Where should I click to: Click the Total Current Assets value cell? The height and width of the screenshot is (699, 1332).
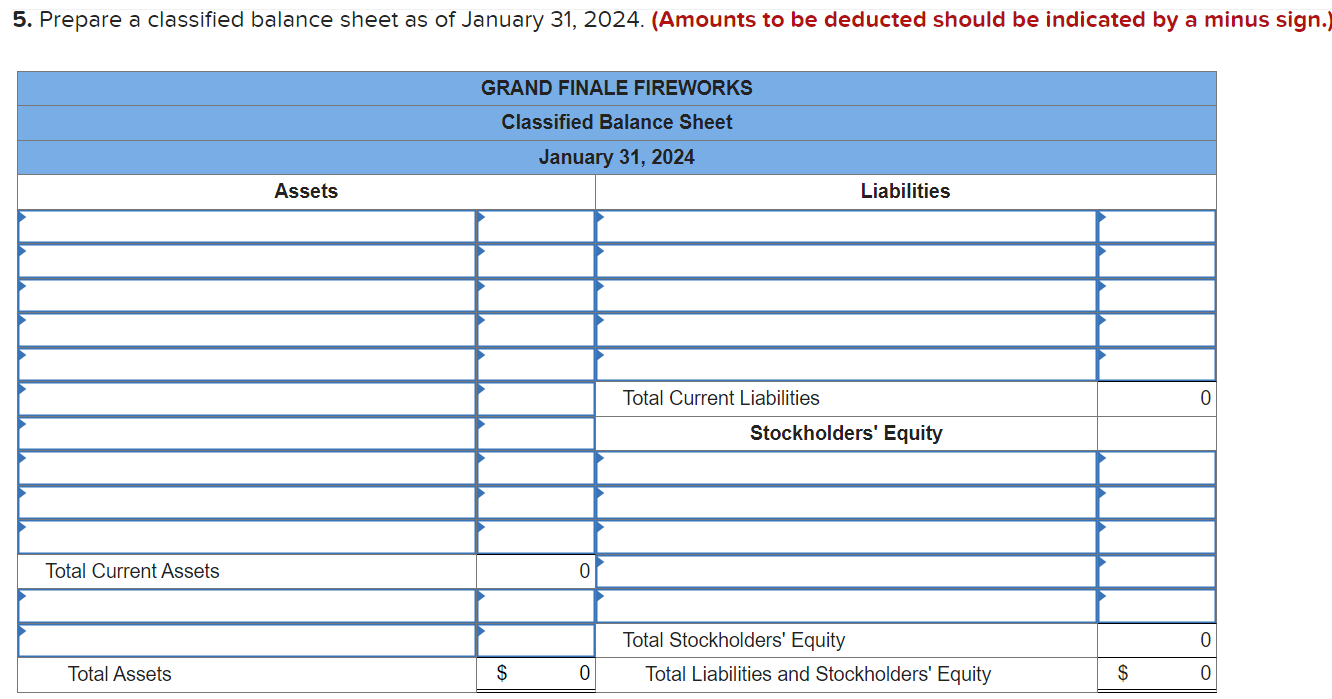point(536,571)
